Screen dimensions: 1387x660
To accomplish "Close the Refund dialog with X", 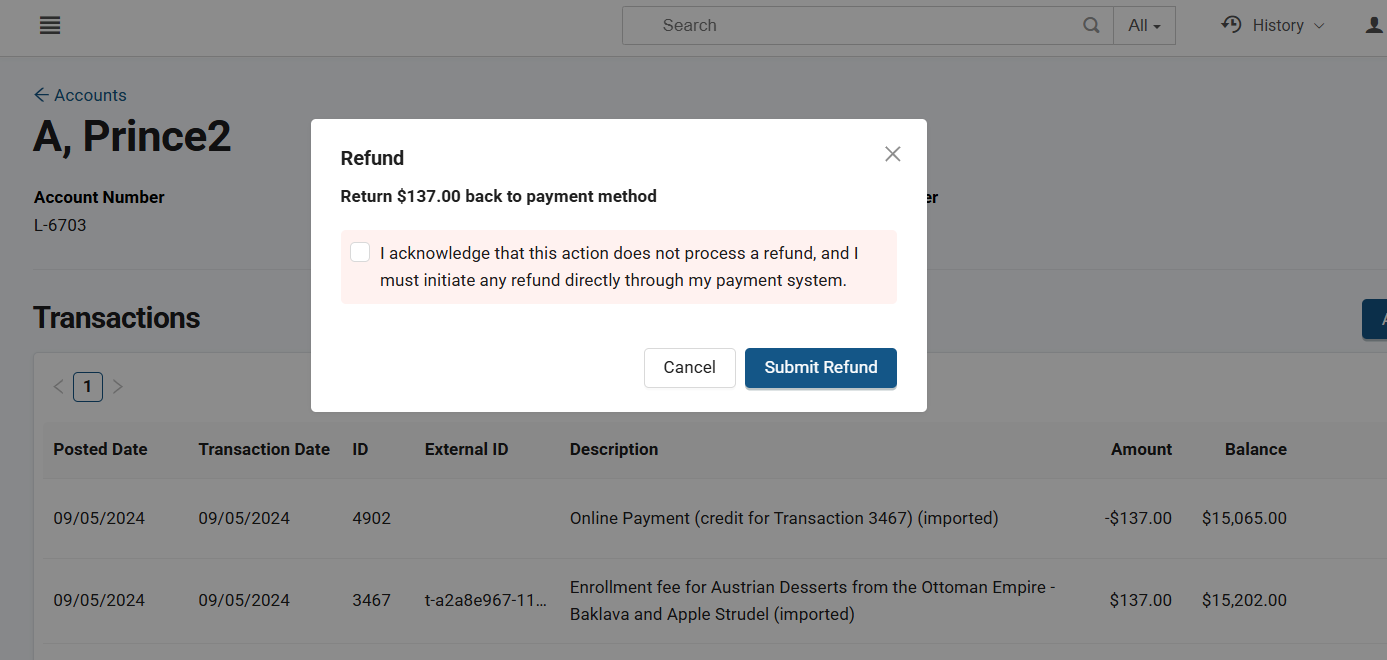I will 893,154.
